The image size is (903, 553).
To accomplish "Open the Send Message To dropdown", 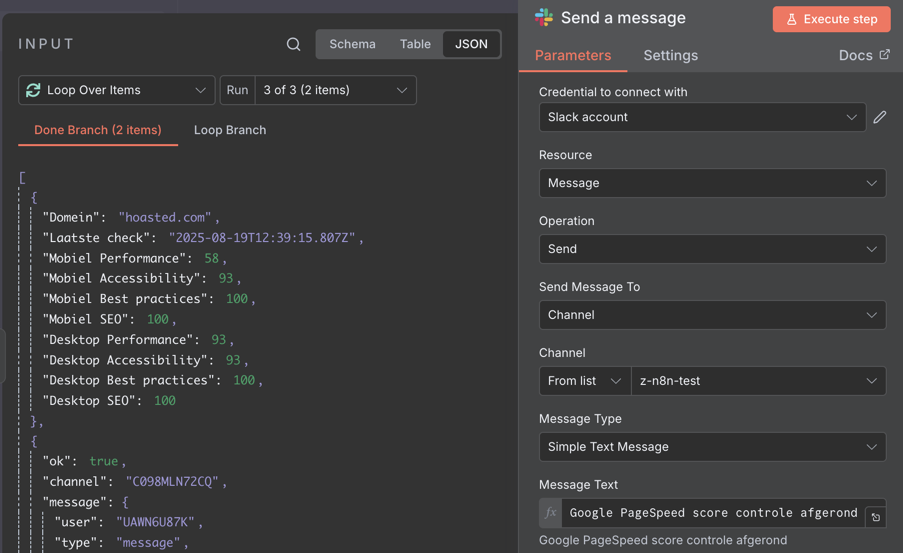I will (x=712, y=315).
